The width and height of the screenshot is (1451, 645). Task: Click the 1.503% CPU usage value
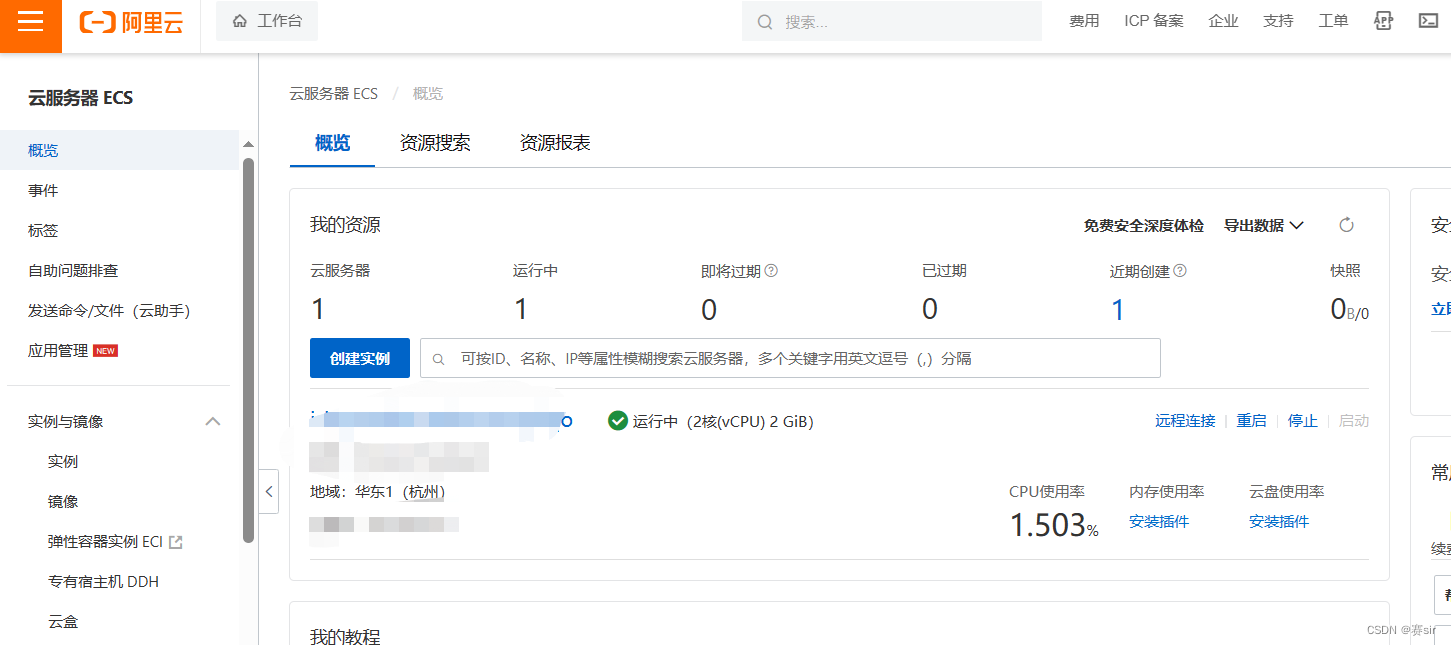[1054, 525]
